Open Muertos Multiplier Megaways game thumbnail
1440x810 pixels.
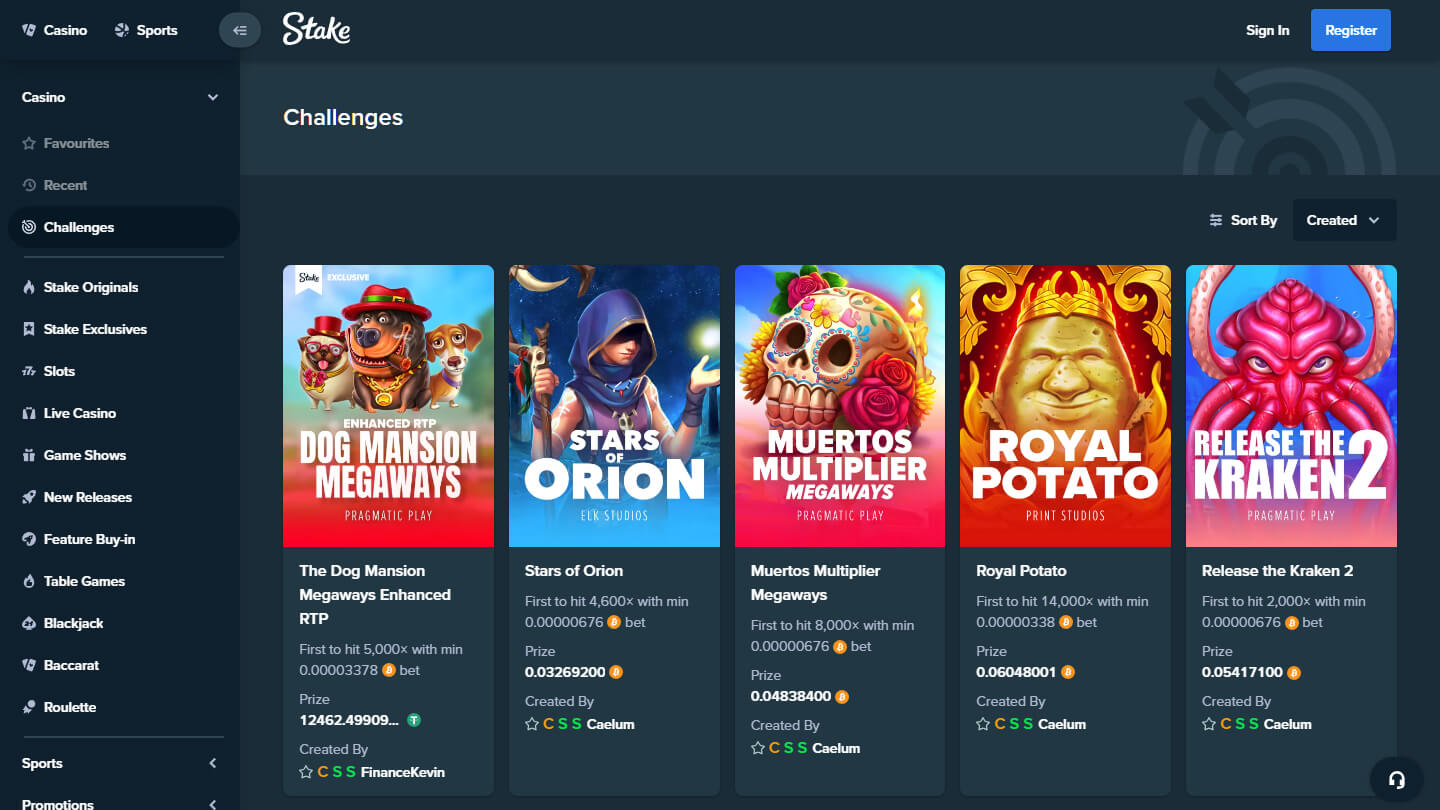pyautogui.click(x=839, y=406)
